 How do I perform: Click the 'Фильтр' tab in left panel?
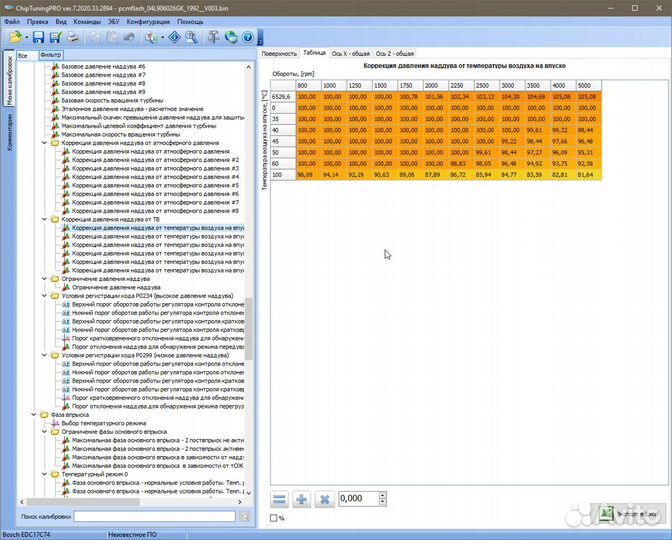click(x=50, y=54)
